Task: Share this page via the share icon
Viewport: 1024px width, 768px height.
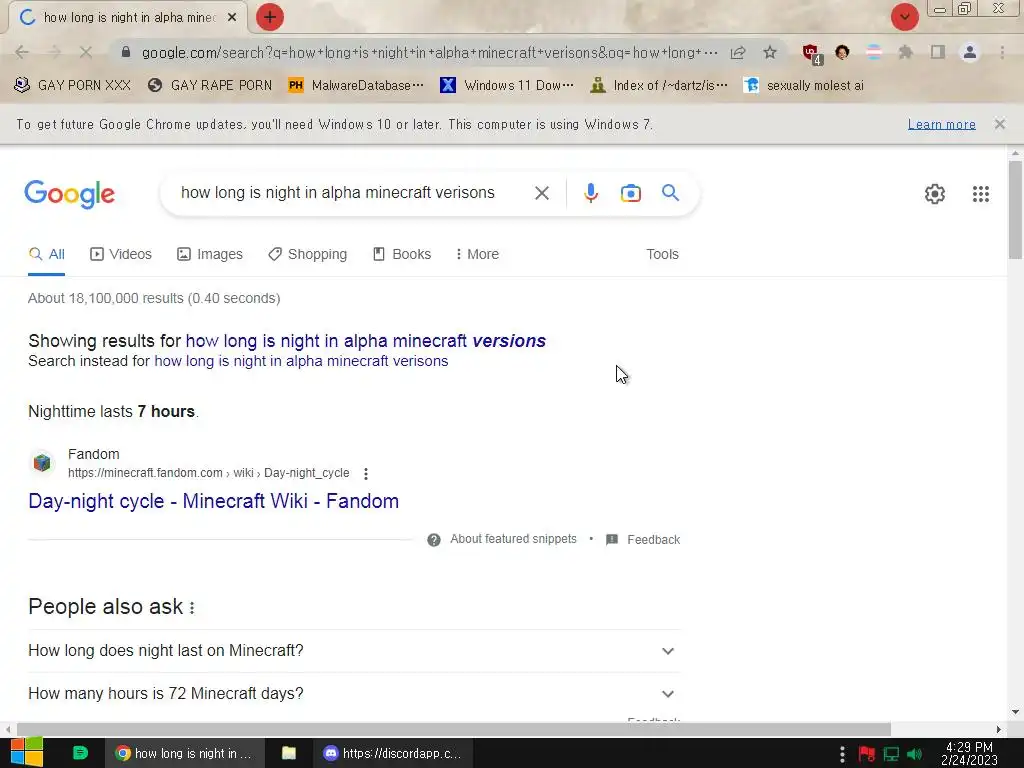Action: (x=738, y=52)
